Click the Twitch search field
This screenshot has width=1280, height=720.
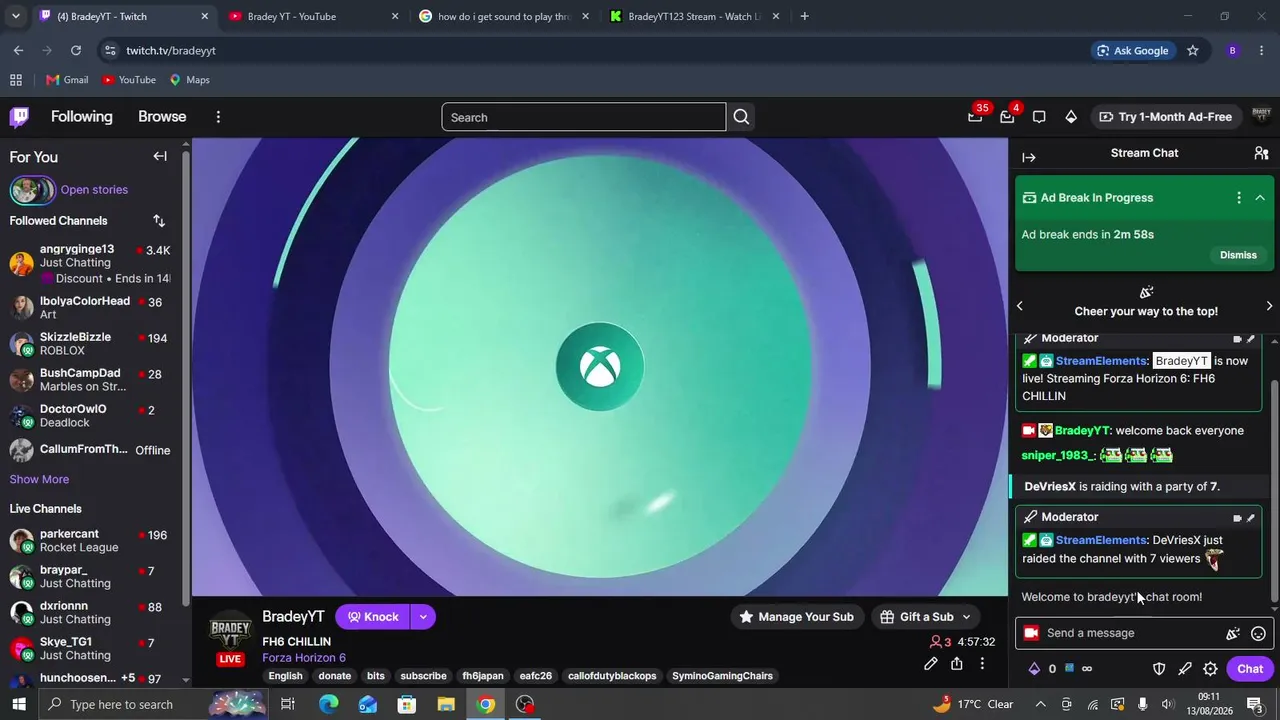584,117
